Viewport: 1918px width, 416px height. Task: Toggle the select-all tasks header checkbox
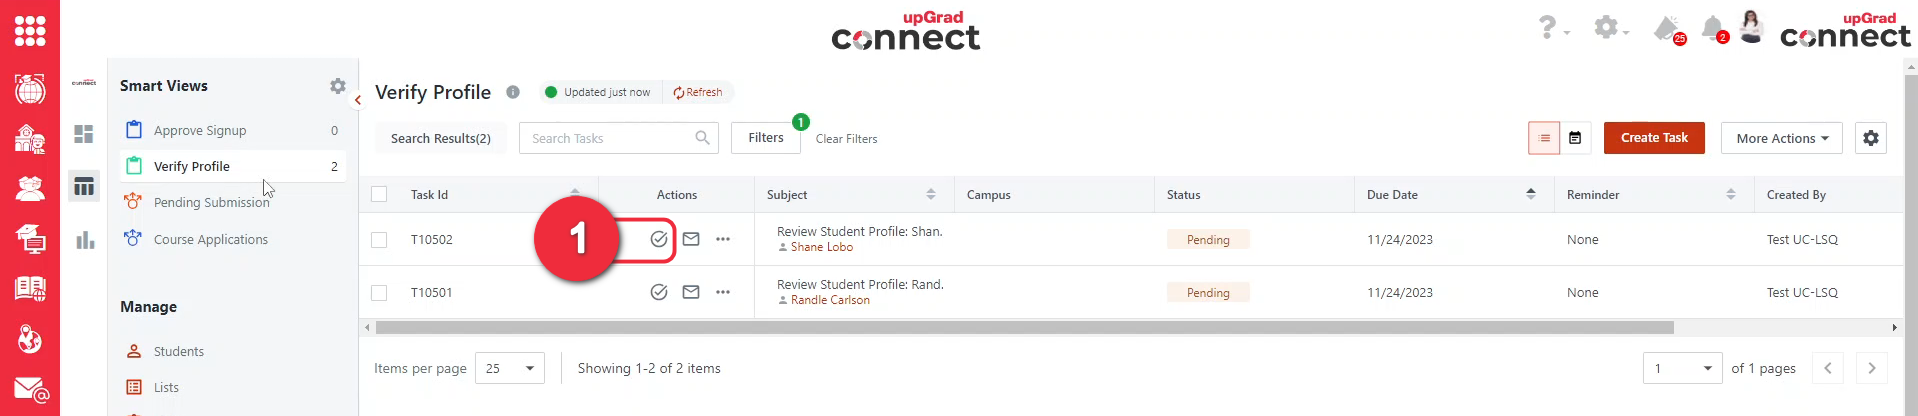pyautogui.click(x=379, y=194)
